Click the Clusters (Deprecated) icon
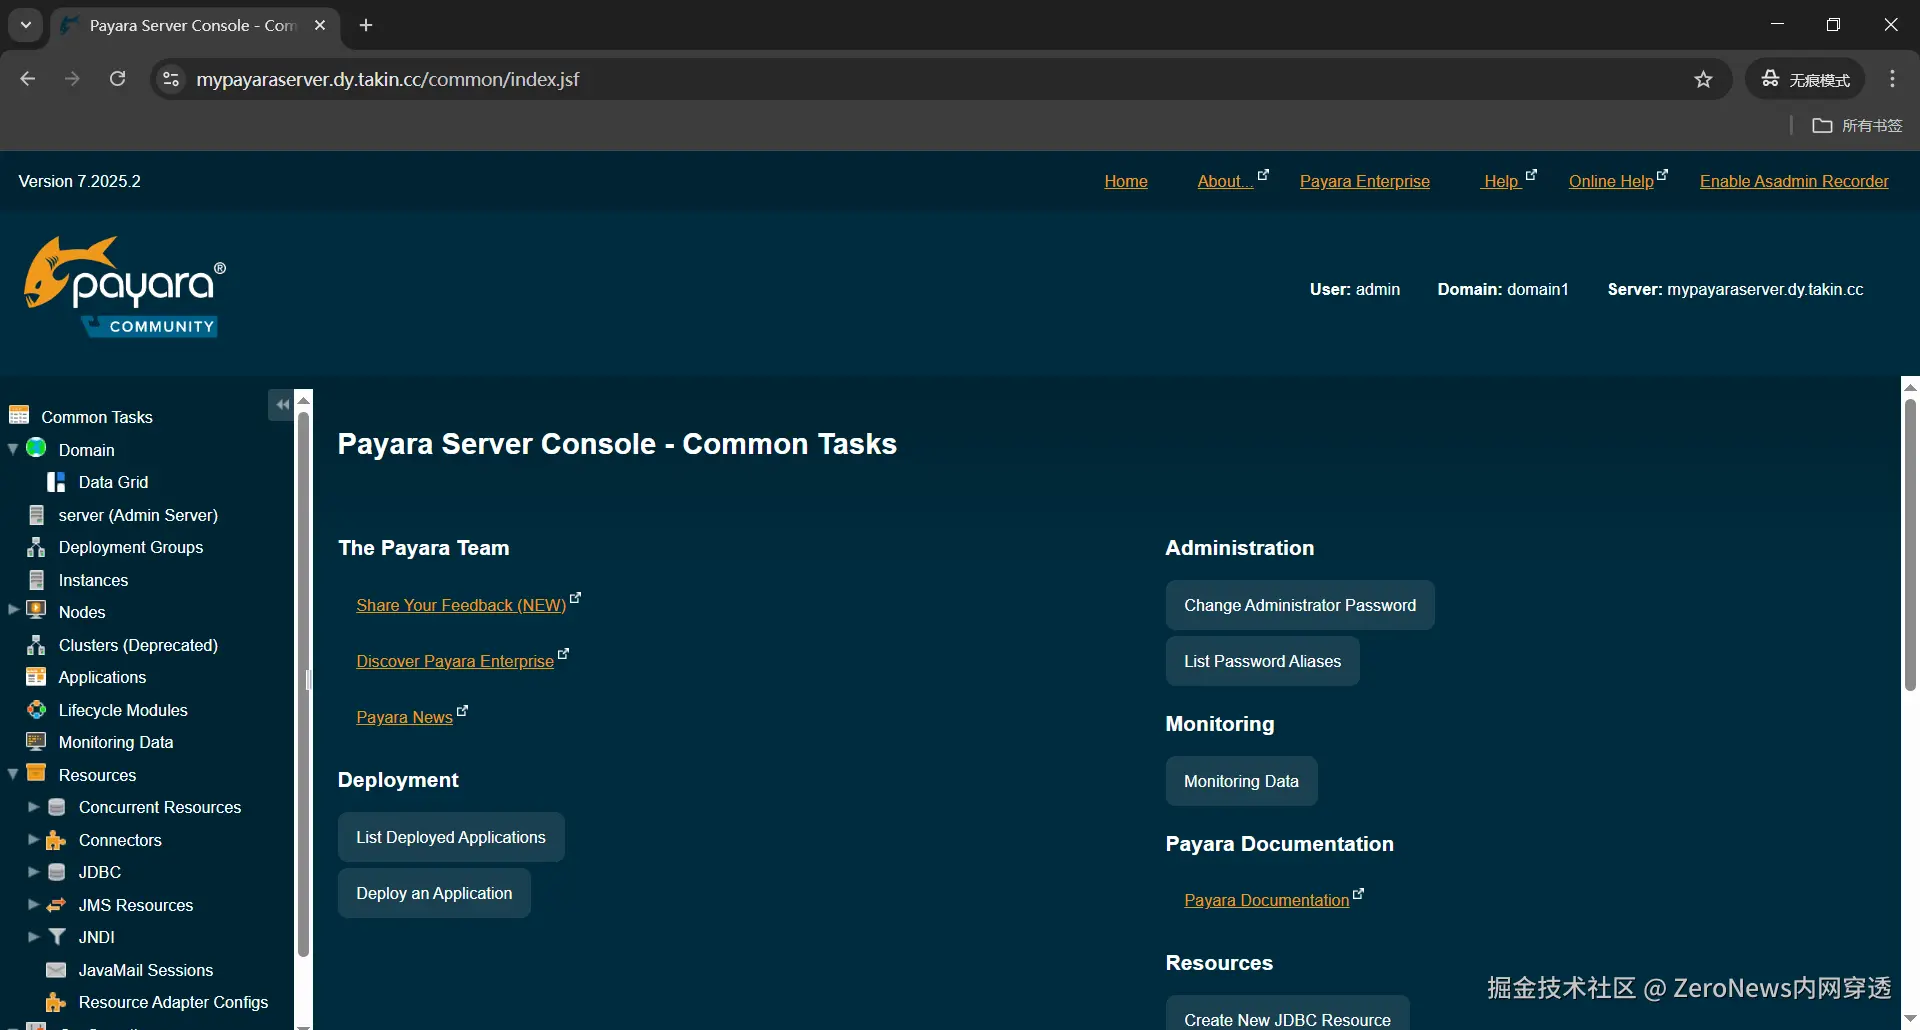 pos(37,645)
